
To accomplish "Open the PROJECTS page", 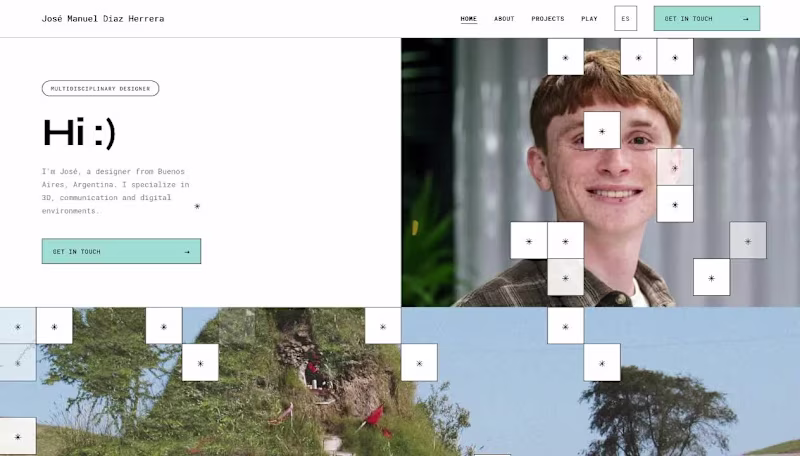I will tap(547, 19).
